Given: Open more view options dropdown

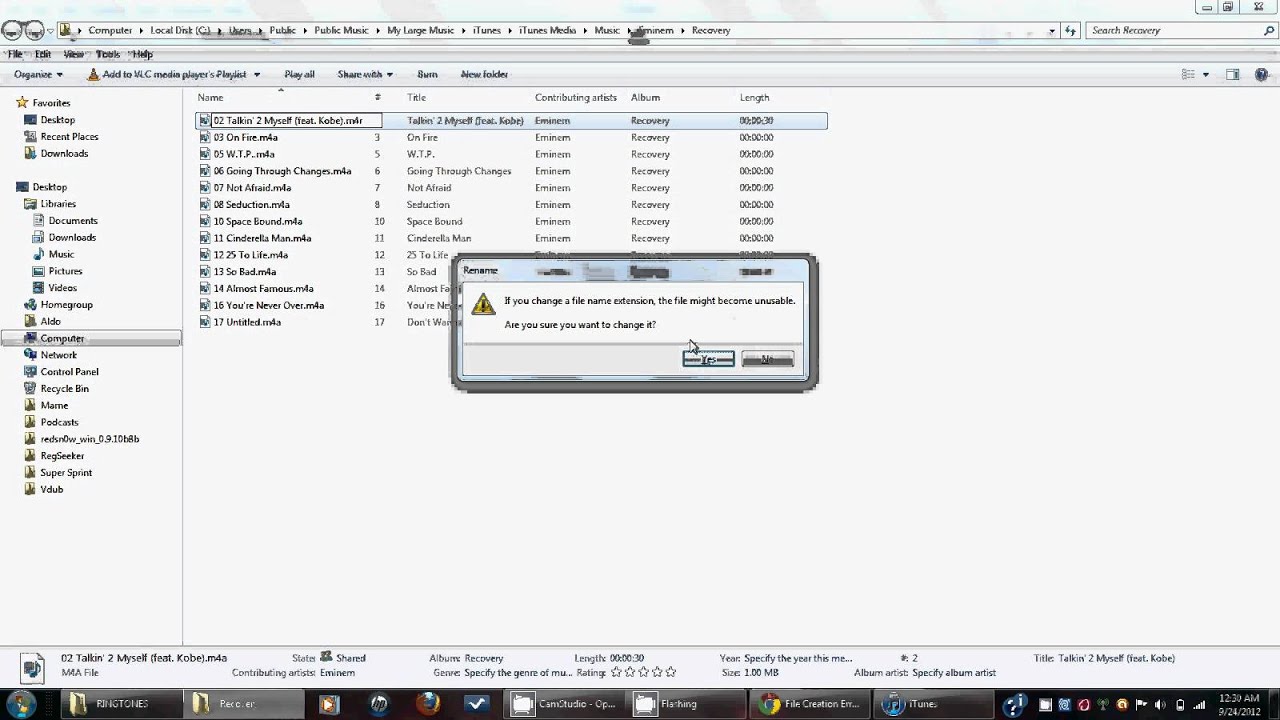Looking at the screenshot, I should pos(1205,75).
